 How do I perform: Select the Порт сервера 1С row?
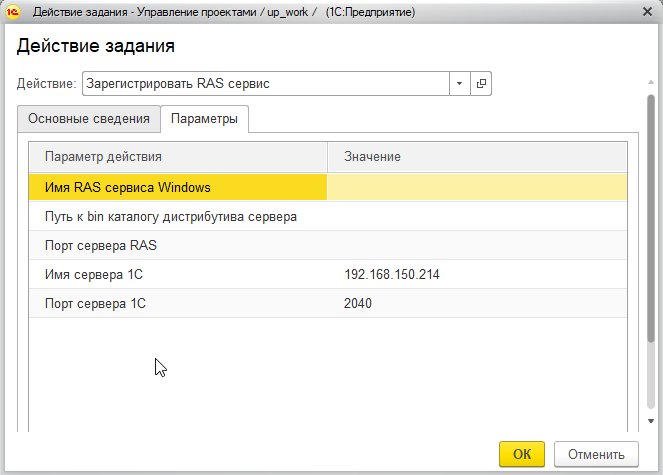click(x=328, y=303)
